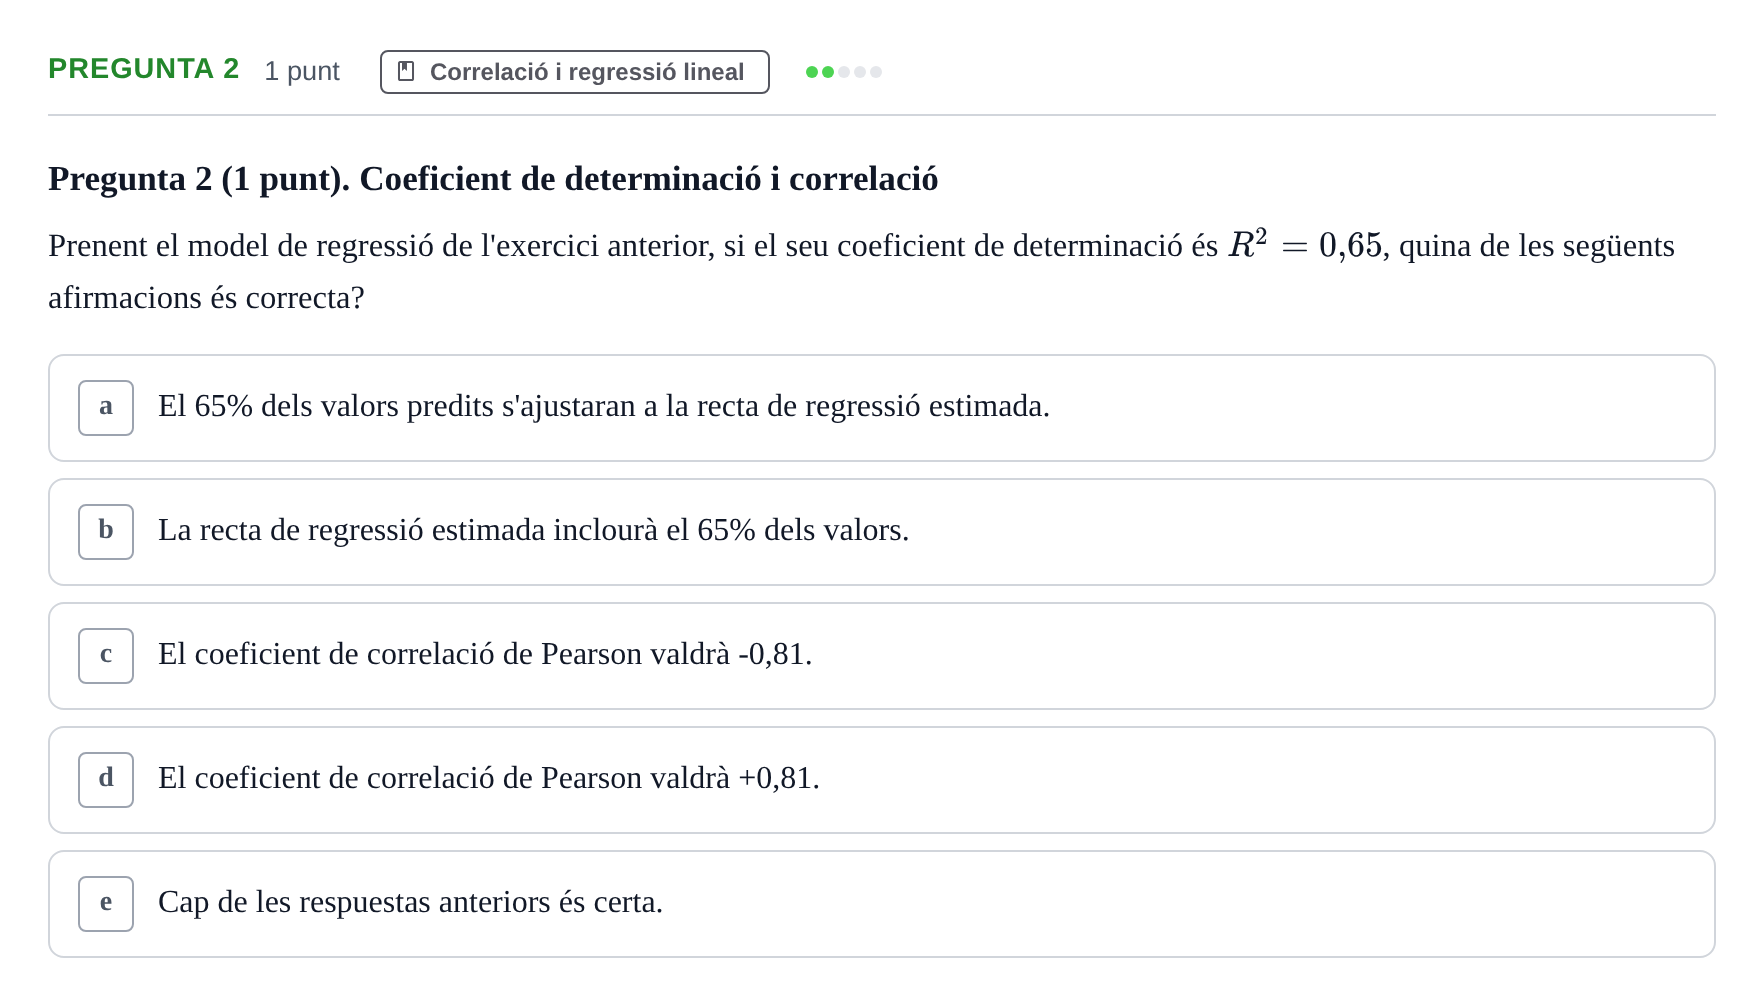Choose 'Cap de les respuestas anteriors' answer
Screen dimensions: 1764x1006
tap(882, 904)
